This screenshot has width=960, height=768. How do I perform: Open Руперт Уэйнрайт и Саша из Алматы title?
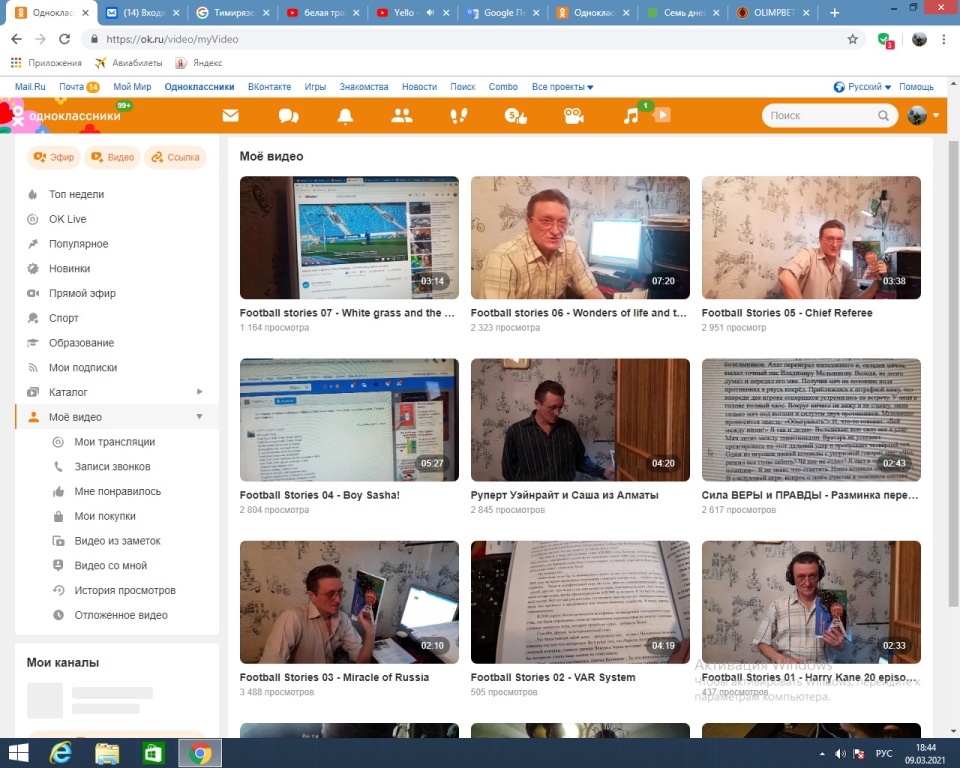[x=564, y=495]
